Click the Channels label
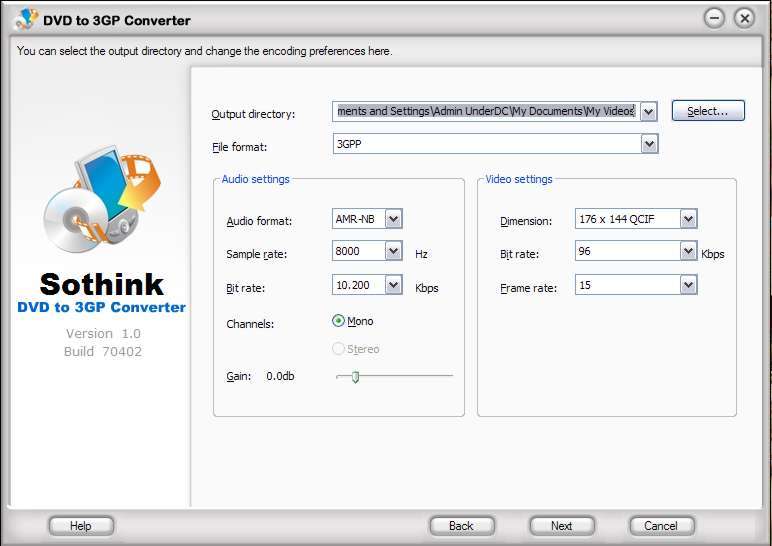 click(x=250, y=324)
